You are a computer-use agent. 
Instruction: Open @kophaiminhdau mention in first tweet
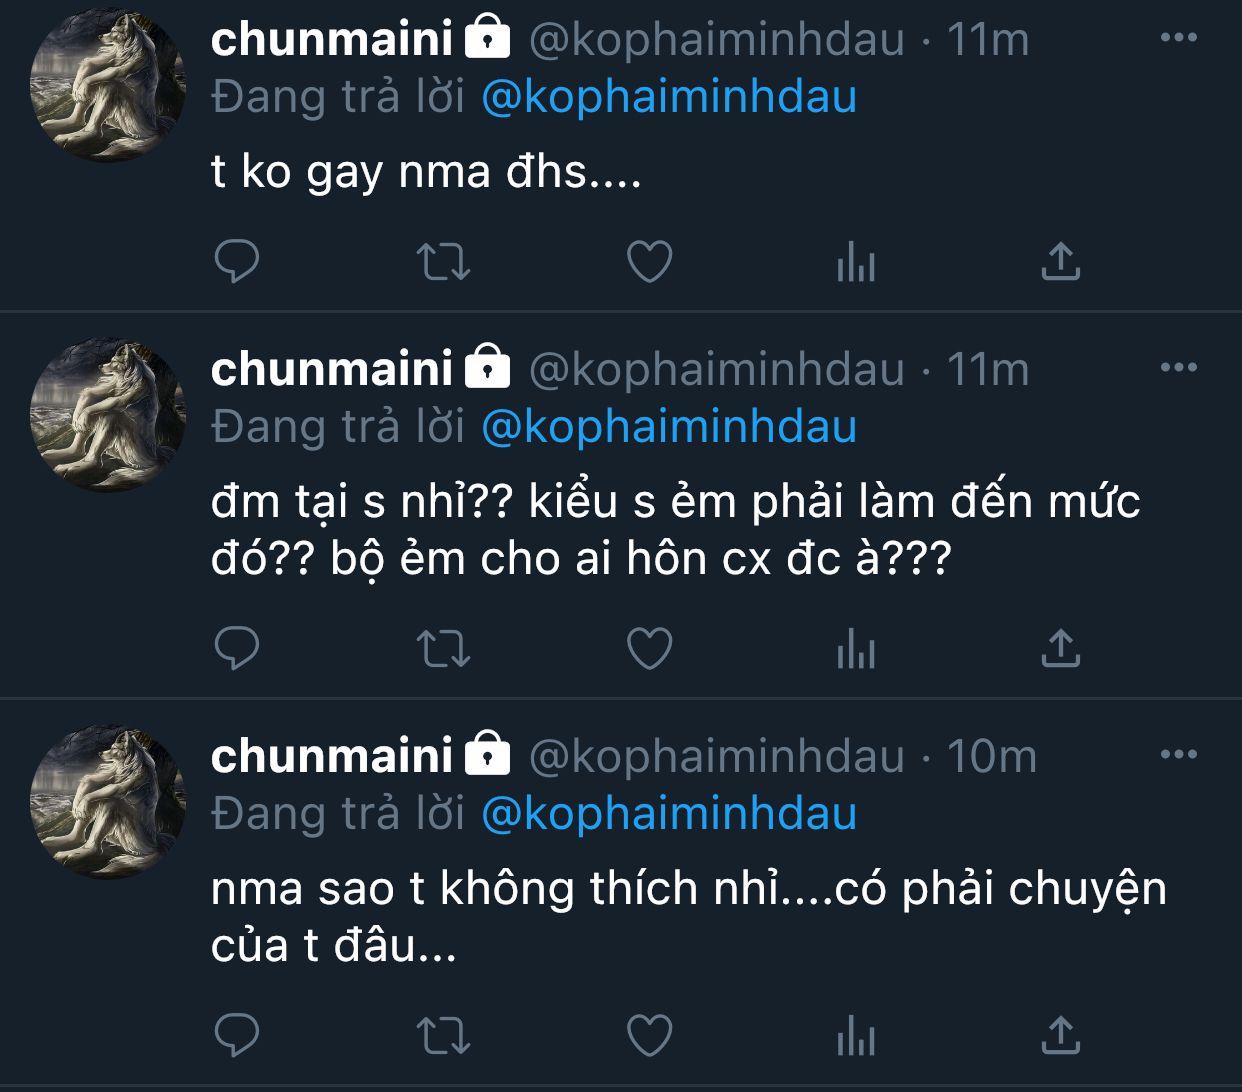point(669,97)
